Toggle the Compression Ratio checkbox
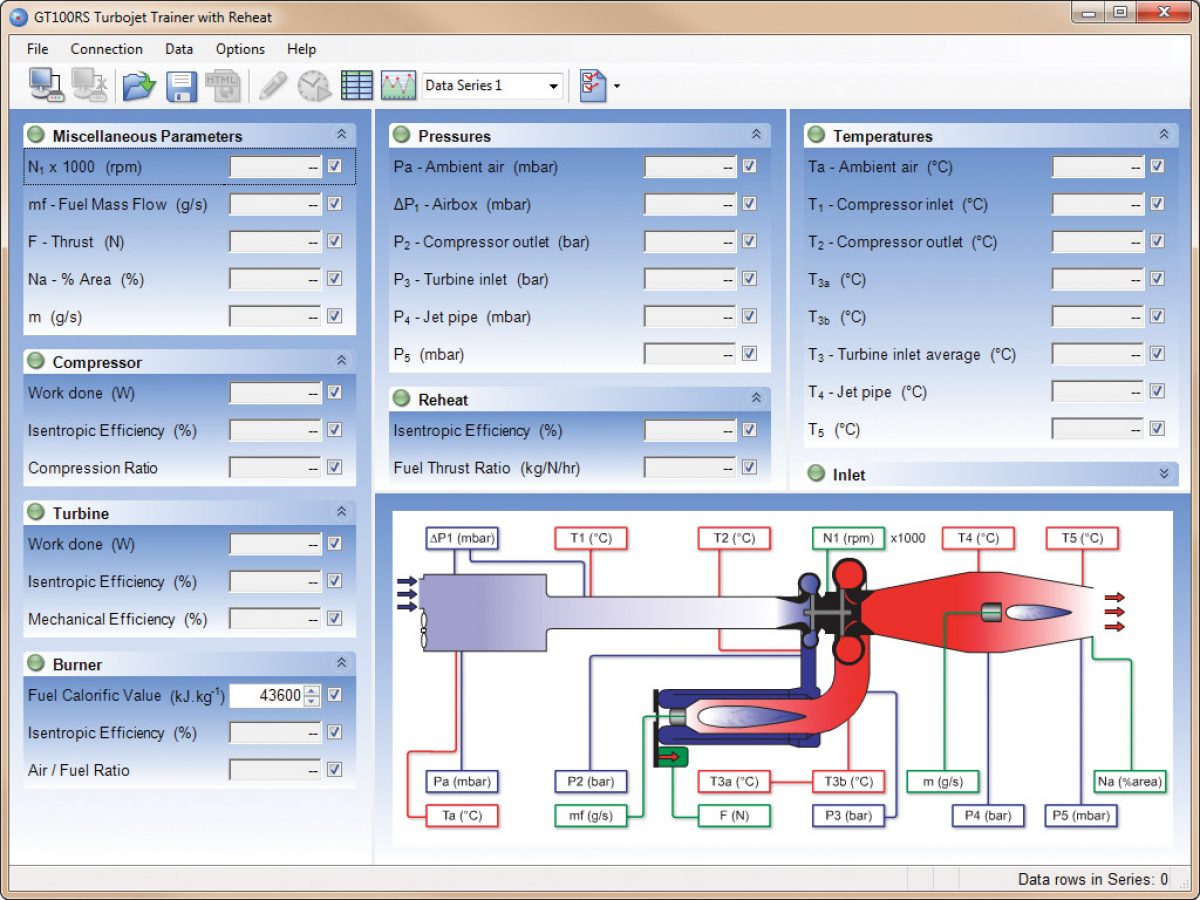1200x900 pixels. (335, 468)
